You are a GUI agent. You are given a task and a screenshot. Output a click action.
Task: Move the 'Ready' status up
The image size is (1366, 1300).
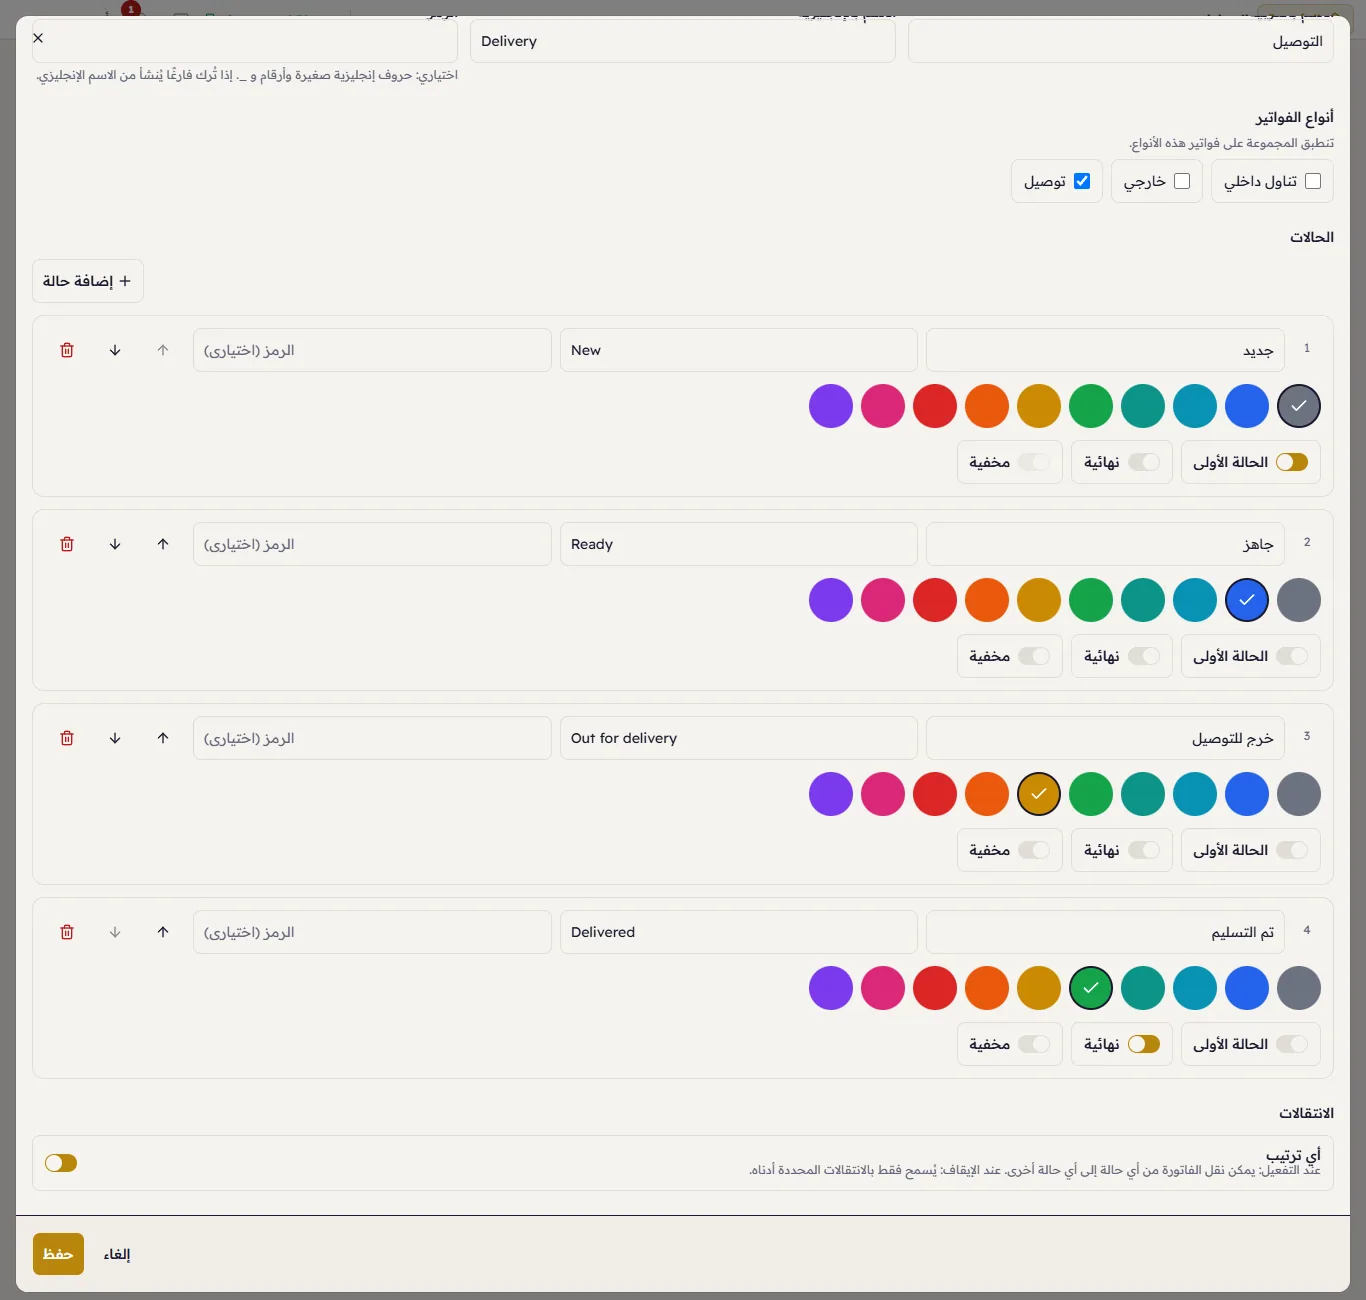point(163,544)
